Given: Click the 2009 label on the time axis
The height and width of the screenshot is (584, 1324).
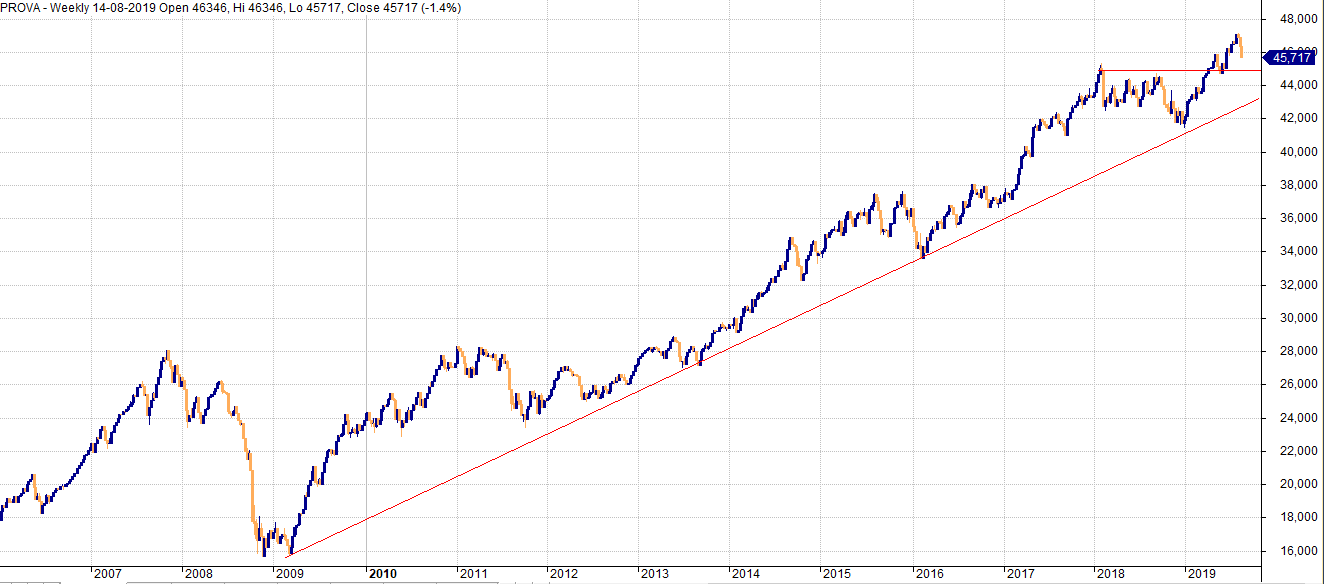Looking at the screenshot, I should pos(289,574).
